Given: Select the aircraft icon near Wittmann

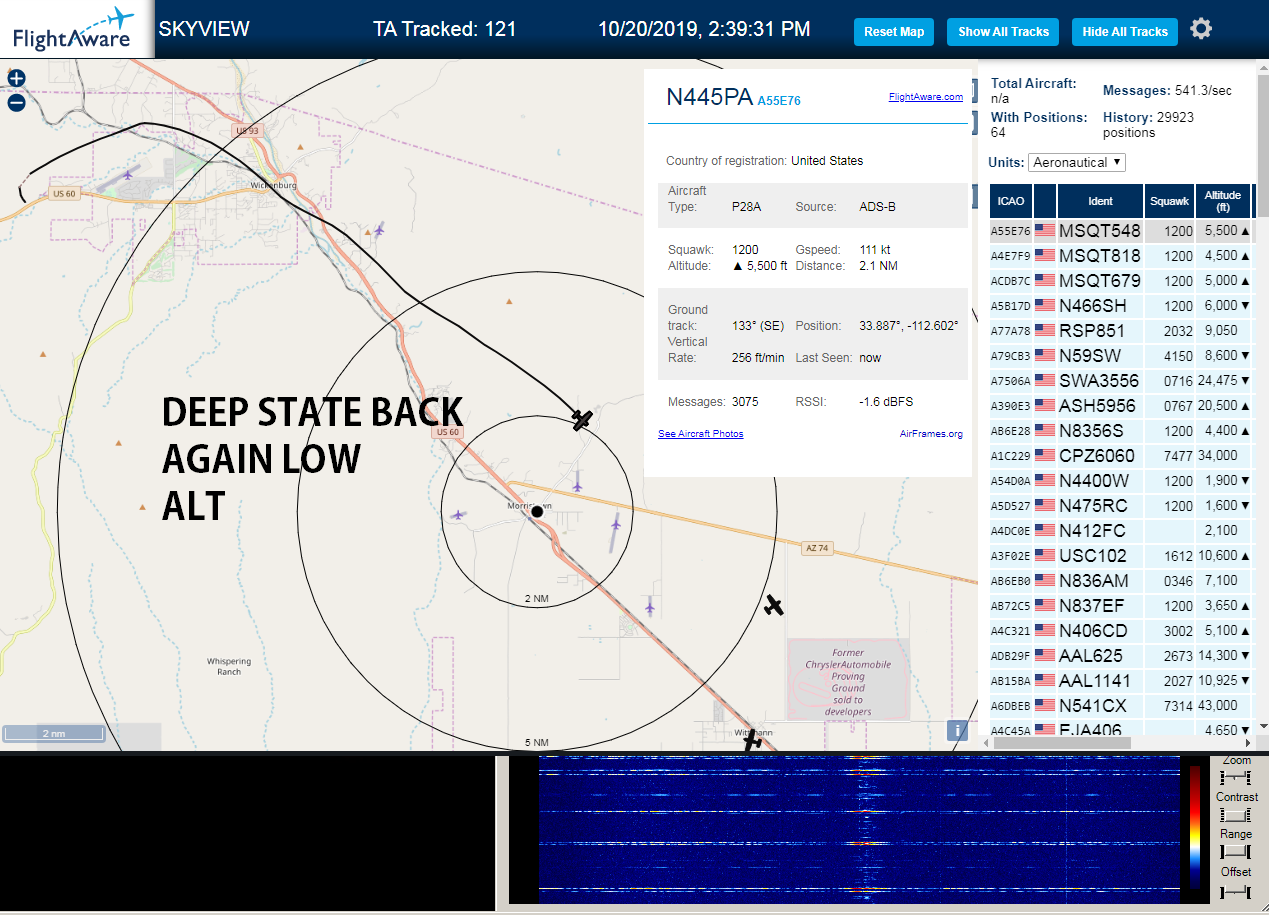Looking at the screenshot, I should click(753, 741).
